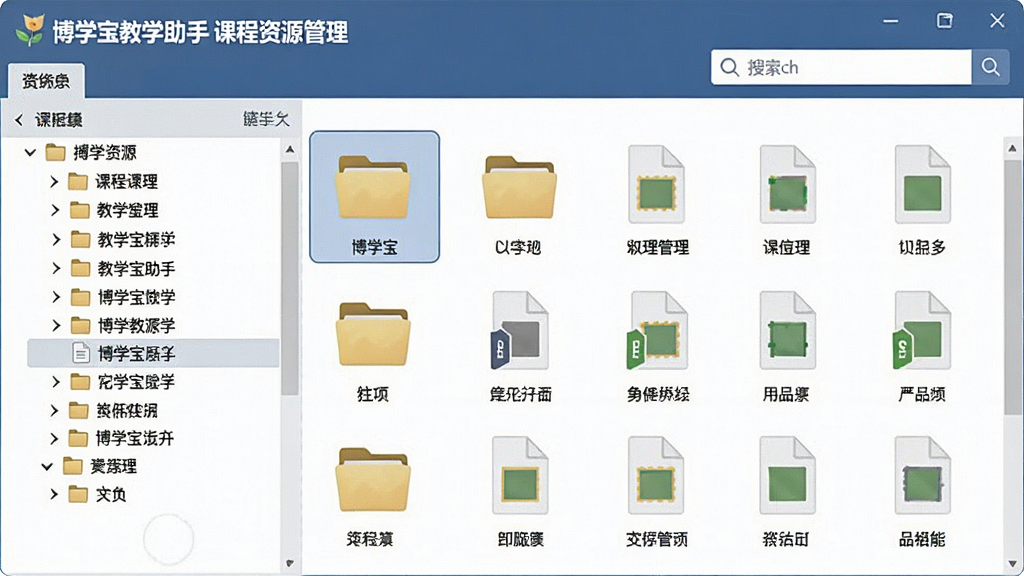Click the 文负 folder label in tree

tap(111, 494)
